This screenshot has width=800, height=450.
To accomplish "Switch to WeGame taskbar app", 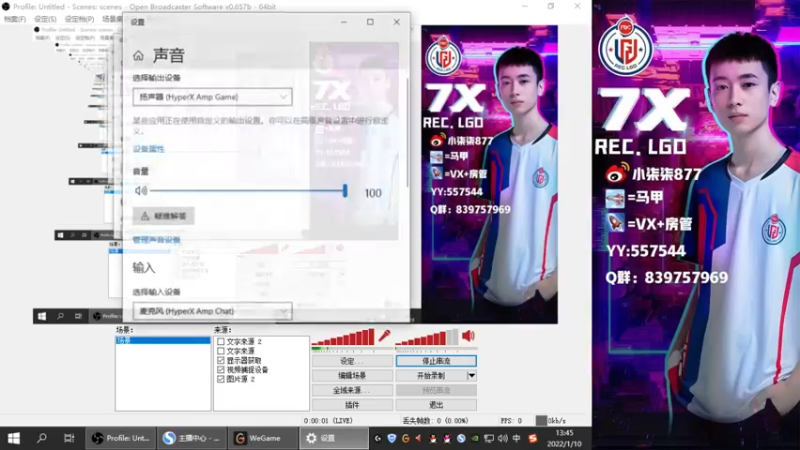I will 262,438.
